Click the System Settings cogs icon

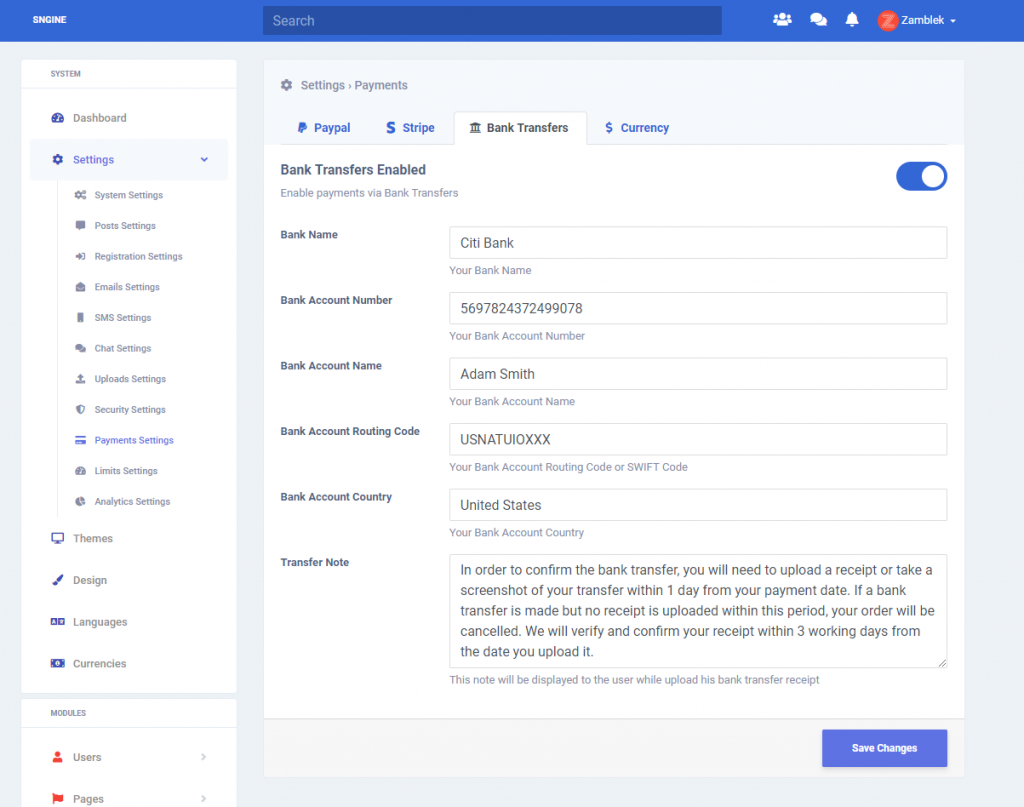(x=80, y=195)
